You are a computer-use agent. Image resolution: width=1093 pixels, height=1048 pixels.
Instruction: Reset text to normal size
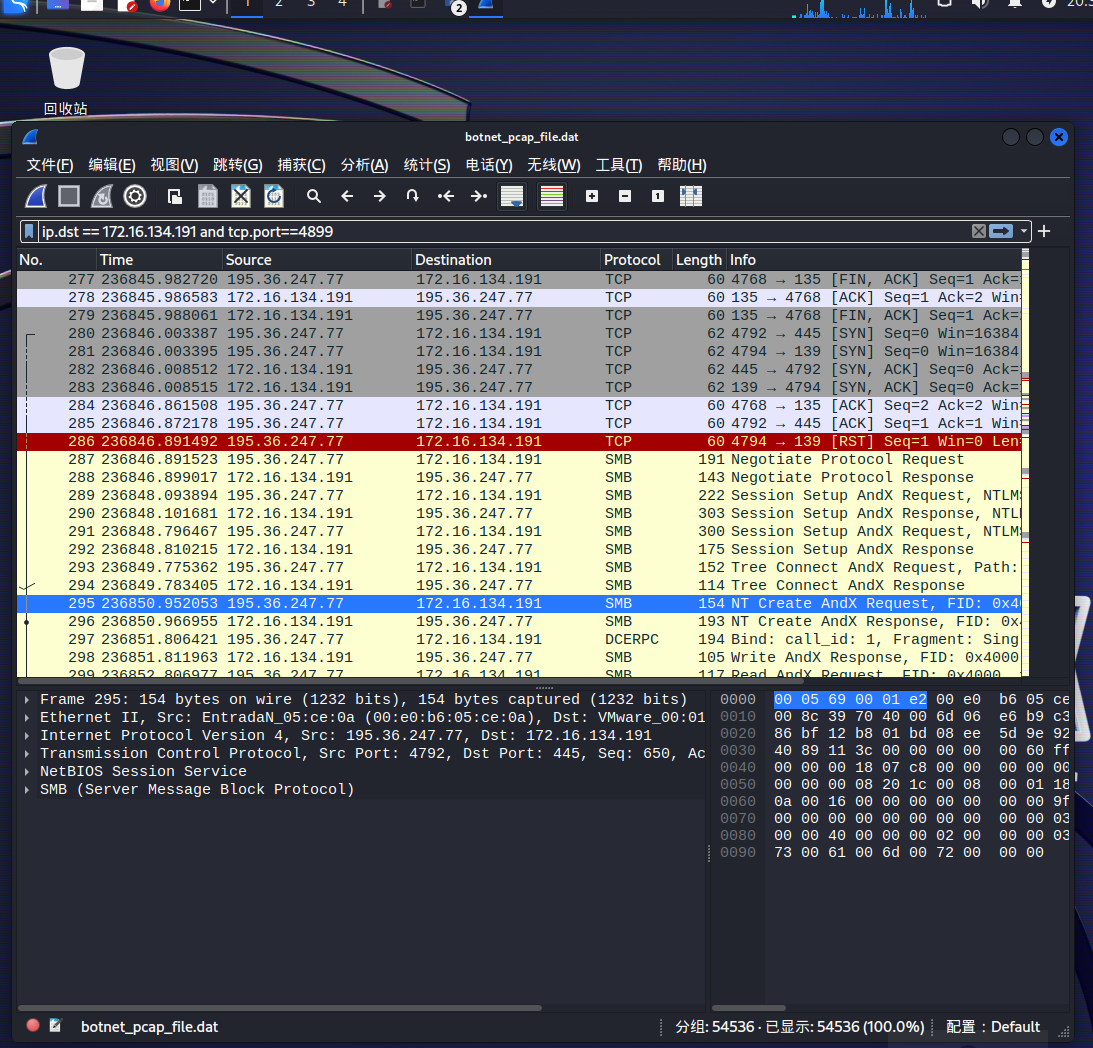tap(657, 197)
